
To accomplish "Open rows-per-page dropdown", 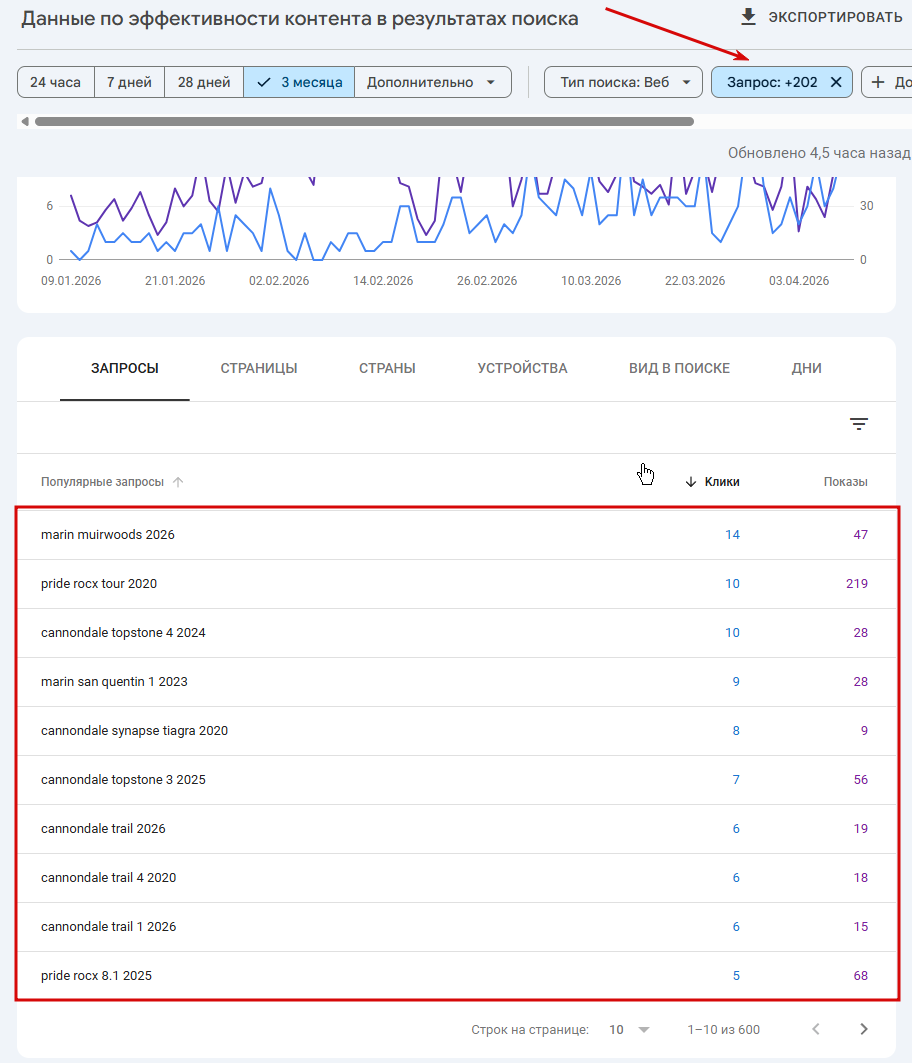I will pyautogui.click(x=643, y=1030).
